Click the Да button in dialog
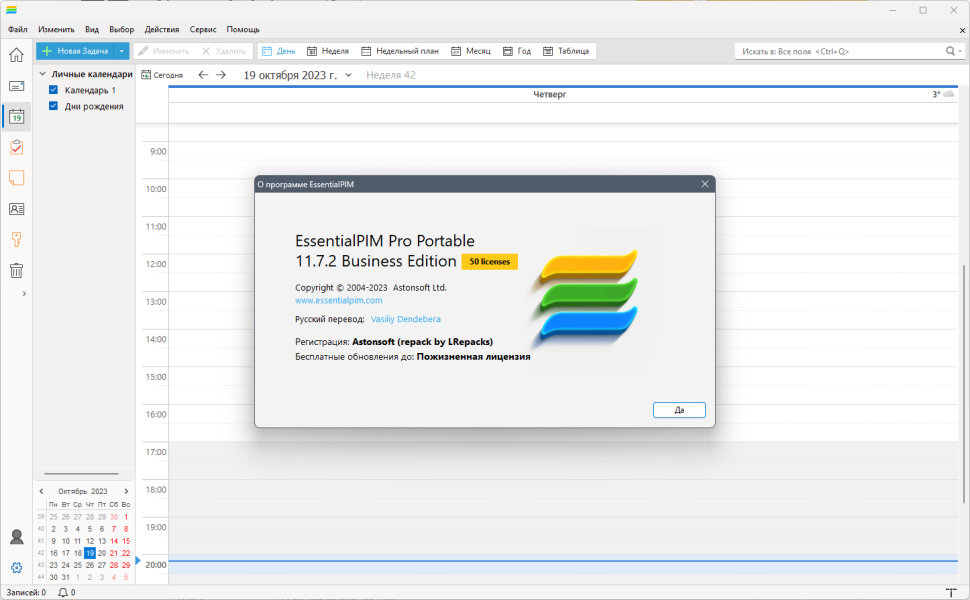Image resolution: width=970 pixels, height=600 pixels. coord(679,410)
